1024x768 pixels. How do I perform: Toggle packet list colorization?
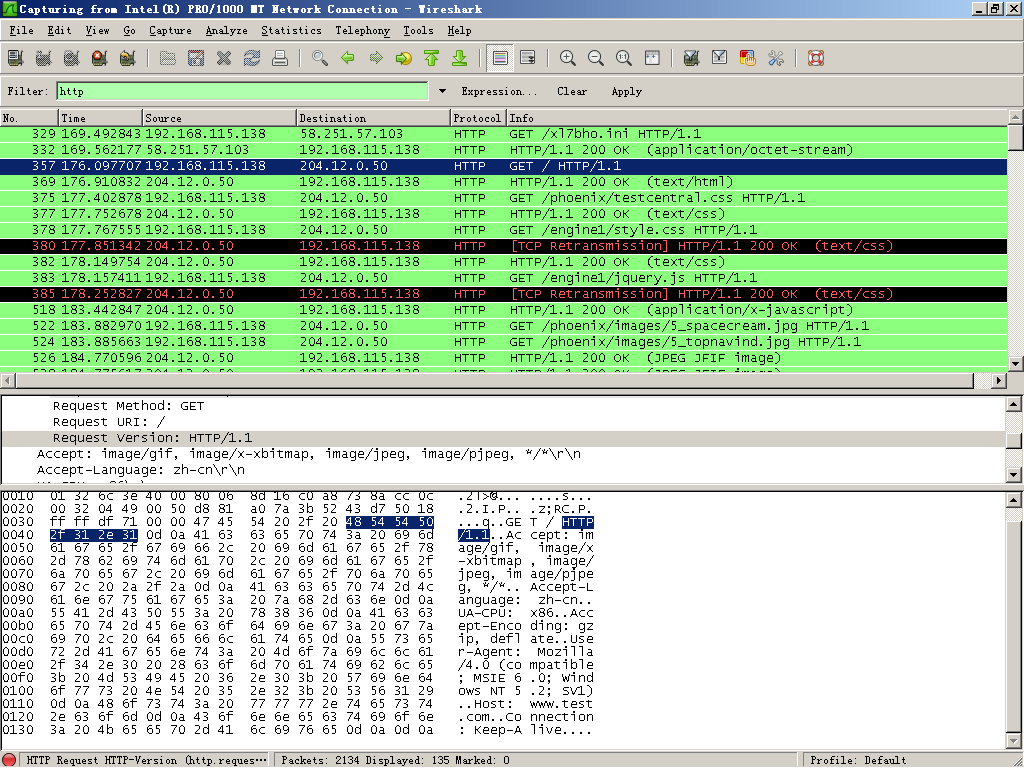[500, 58]
